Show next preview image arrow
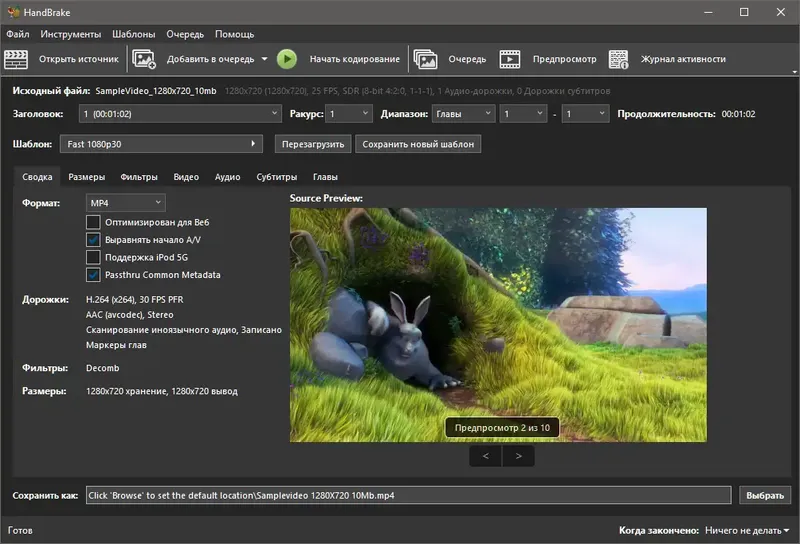 tap(518, 456)
